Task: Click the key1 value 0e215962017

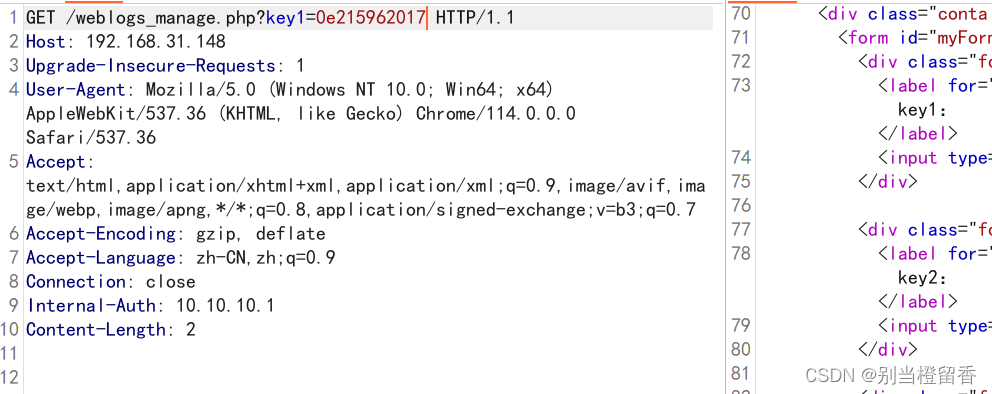Action: click(x=370, y=18)
